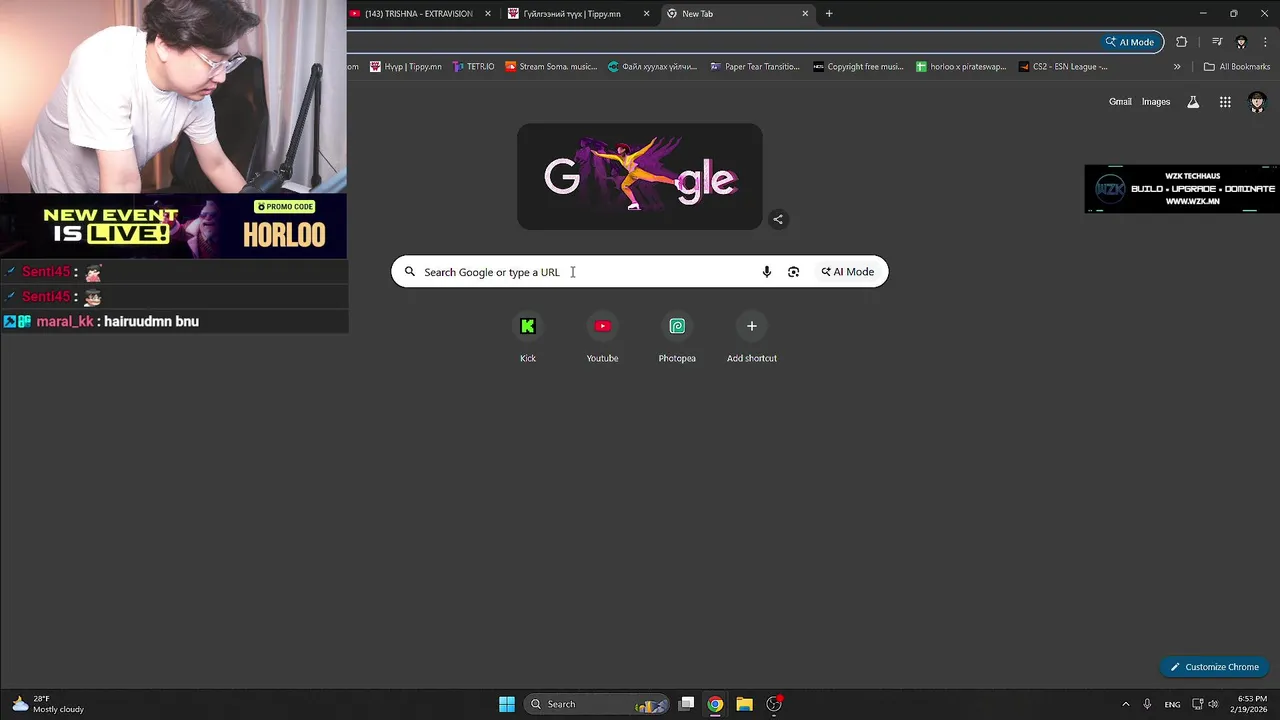Close the Tippy.mn tab

point(647,14)
